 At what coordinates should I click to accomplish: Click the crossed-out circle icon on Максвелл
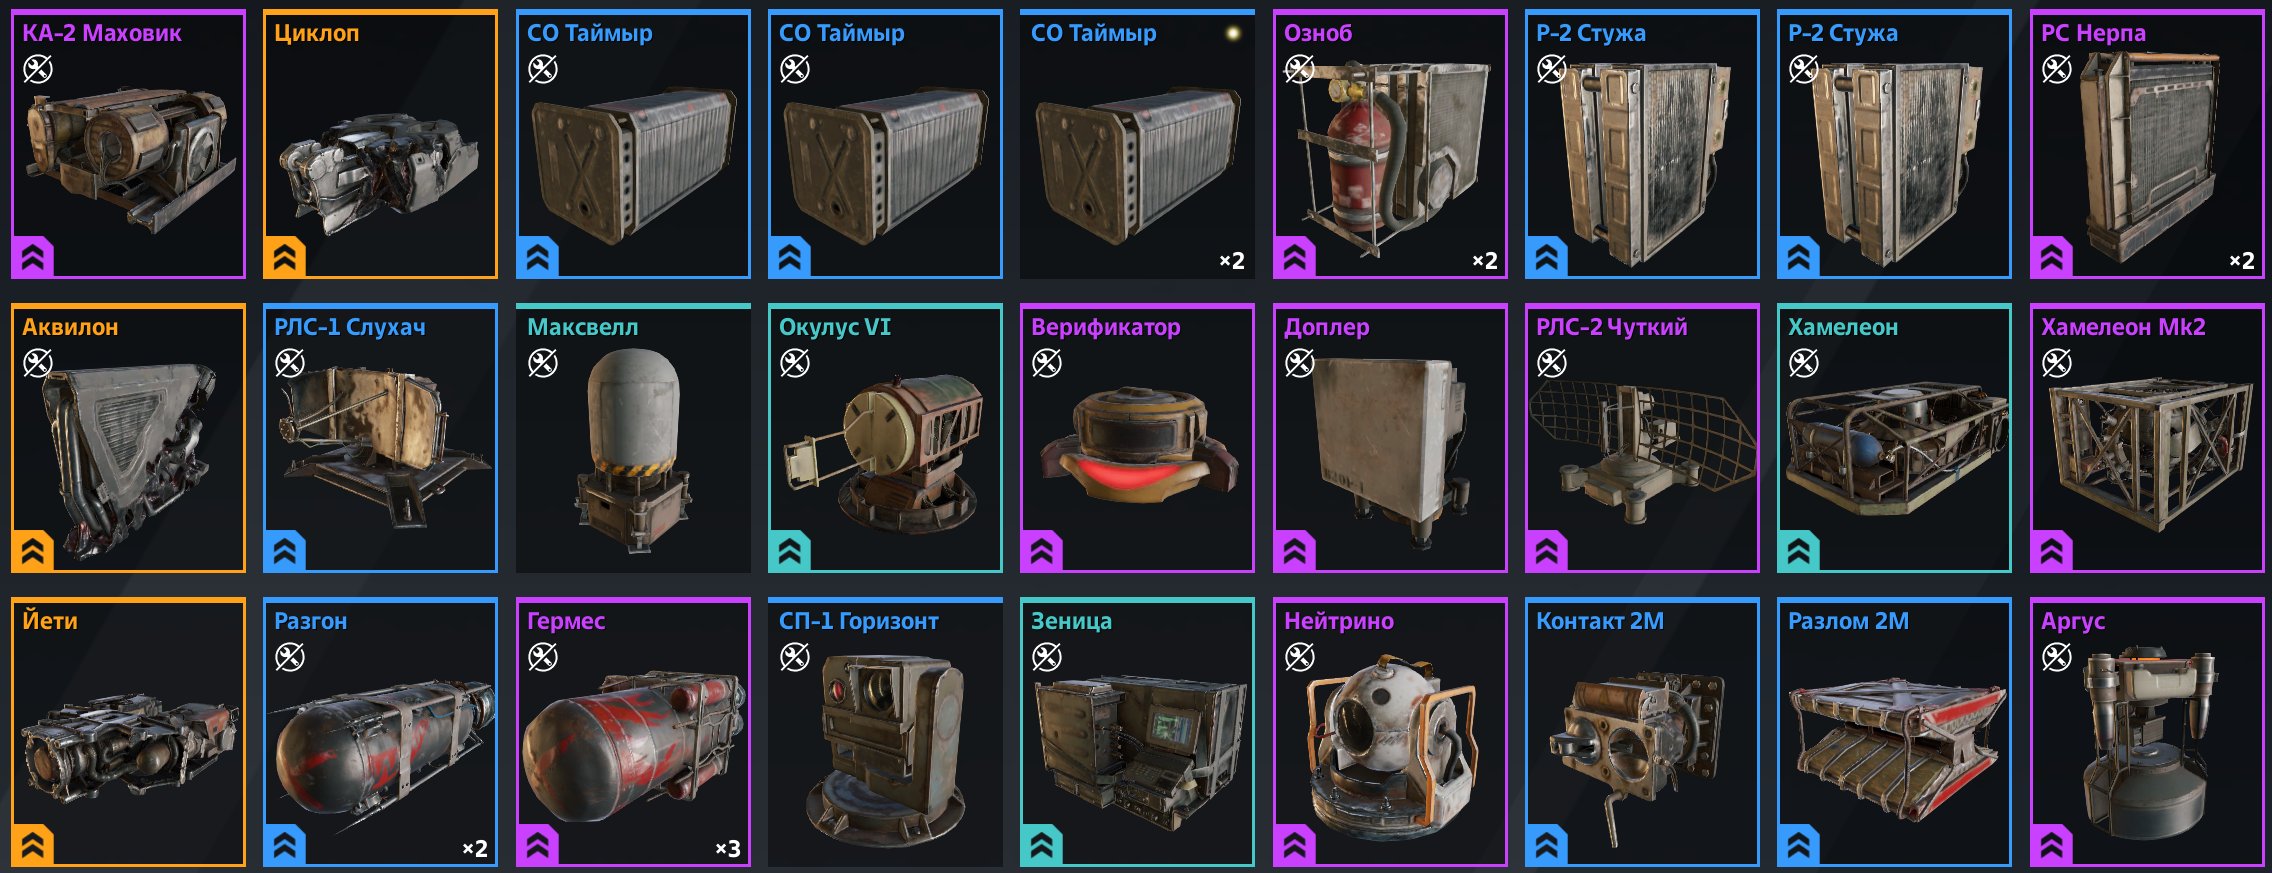[542, 363]
